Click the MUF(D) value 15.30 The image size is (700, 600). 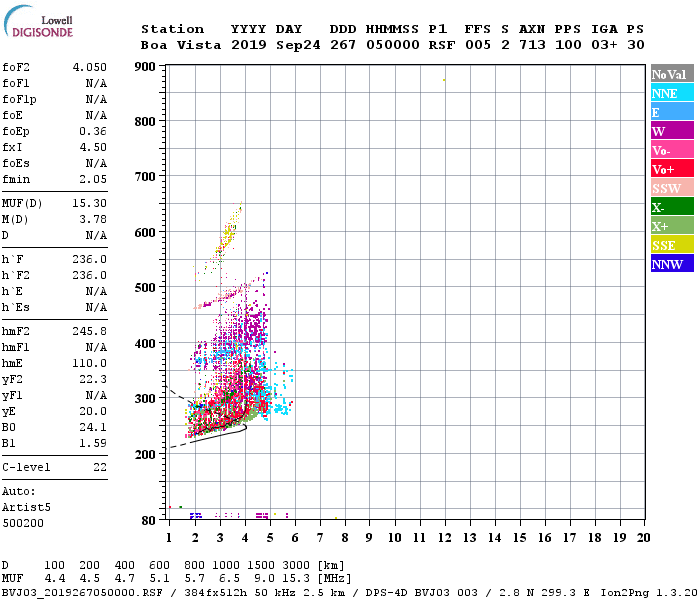(x=90, y=203)
